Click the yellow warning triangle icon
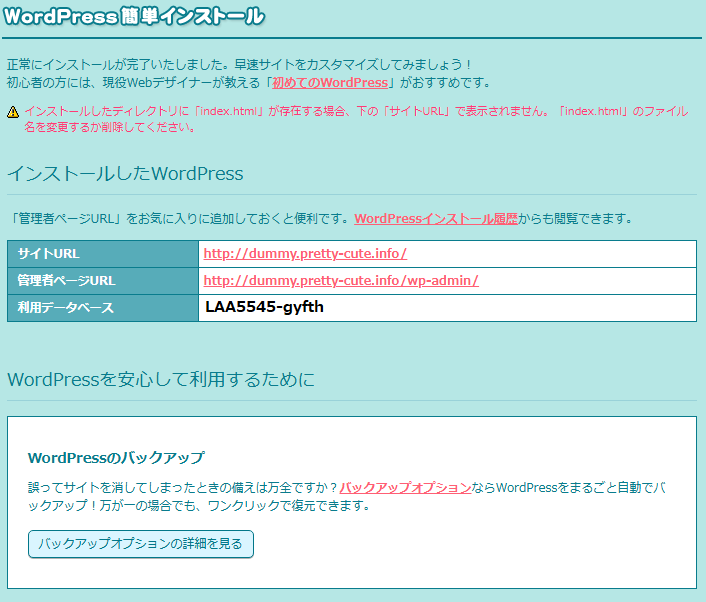The image size is (706, 602). (13, 112)
